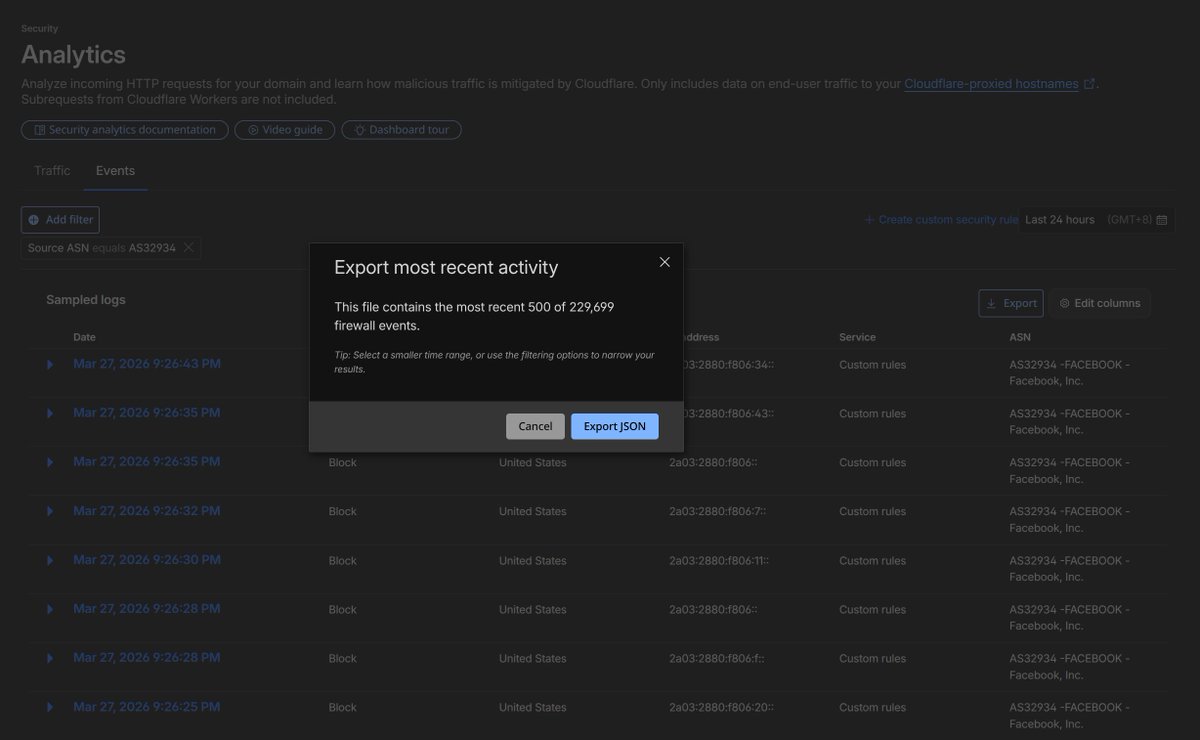Switch to the Traffic tab
Screen dimensions: 1200x740
point(52,171)
